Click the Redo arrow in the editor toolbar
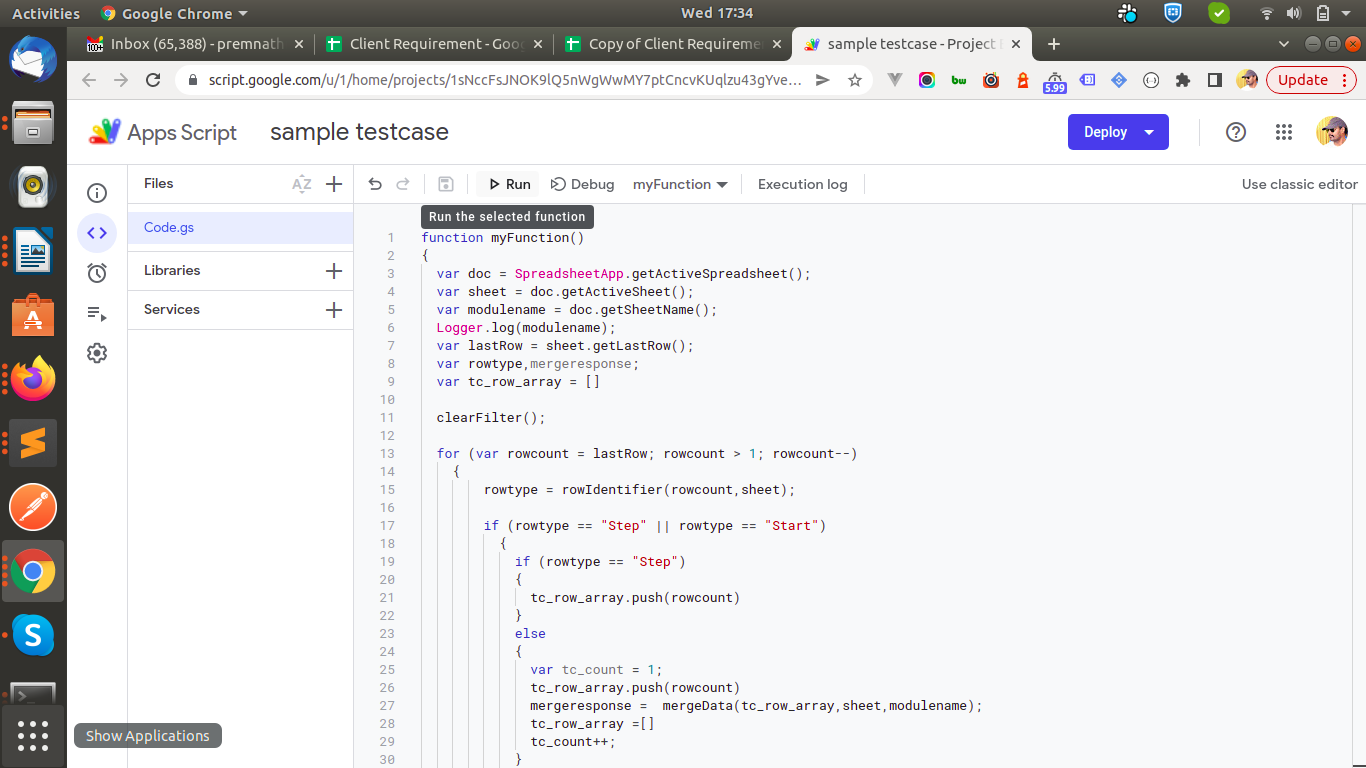The width and height of the screenshot is (1366, 768). [x=403, y=184]
